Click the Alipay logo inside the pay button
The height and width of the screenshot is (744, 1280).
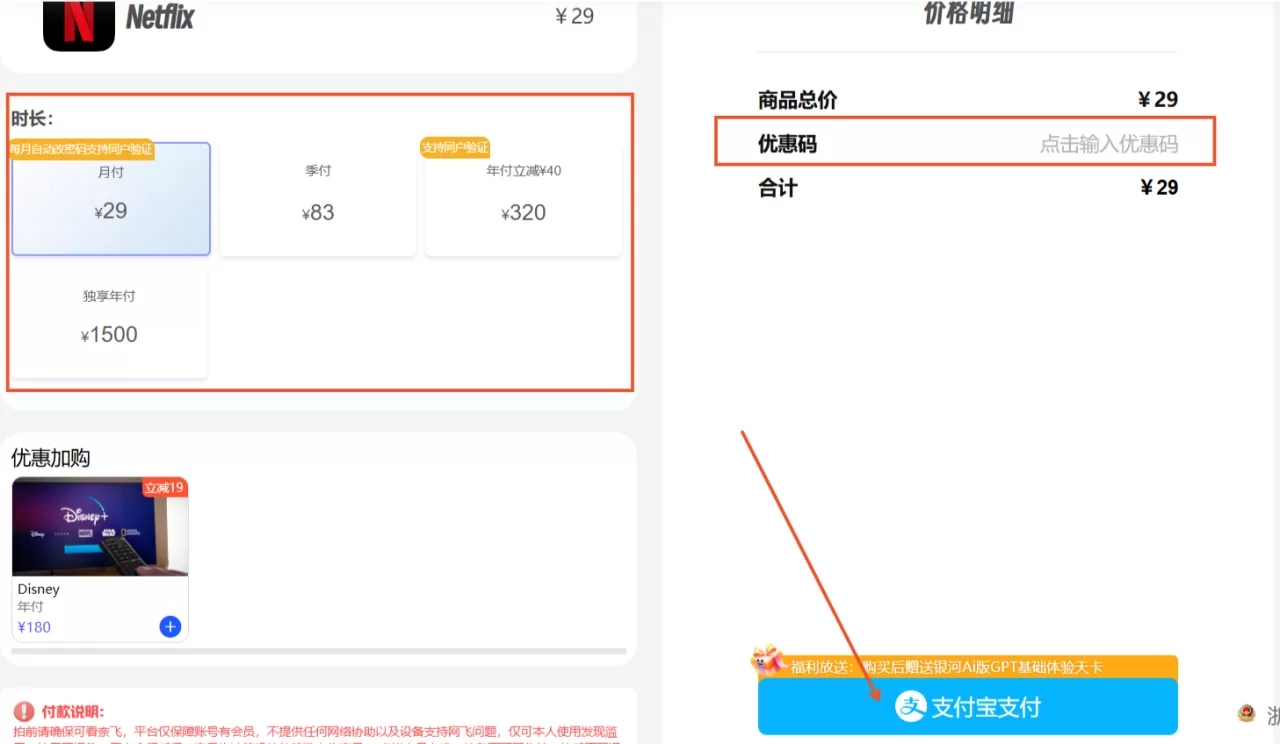[x=910, y=707]
